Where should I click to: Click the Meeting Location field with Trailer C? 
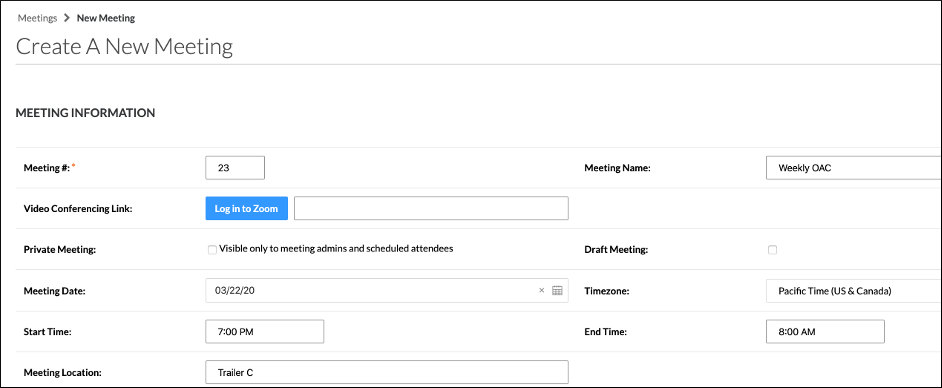pyautogui.click(x=387, y=372)
